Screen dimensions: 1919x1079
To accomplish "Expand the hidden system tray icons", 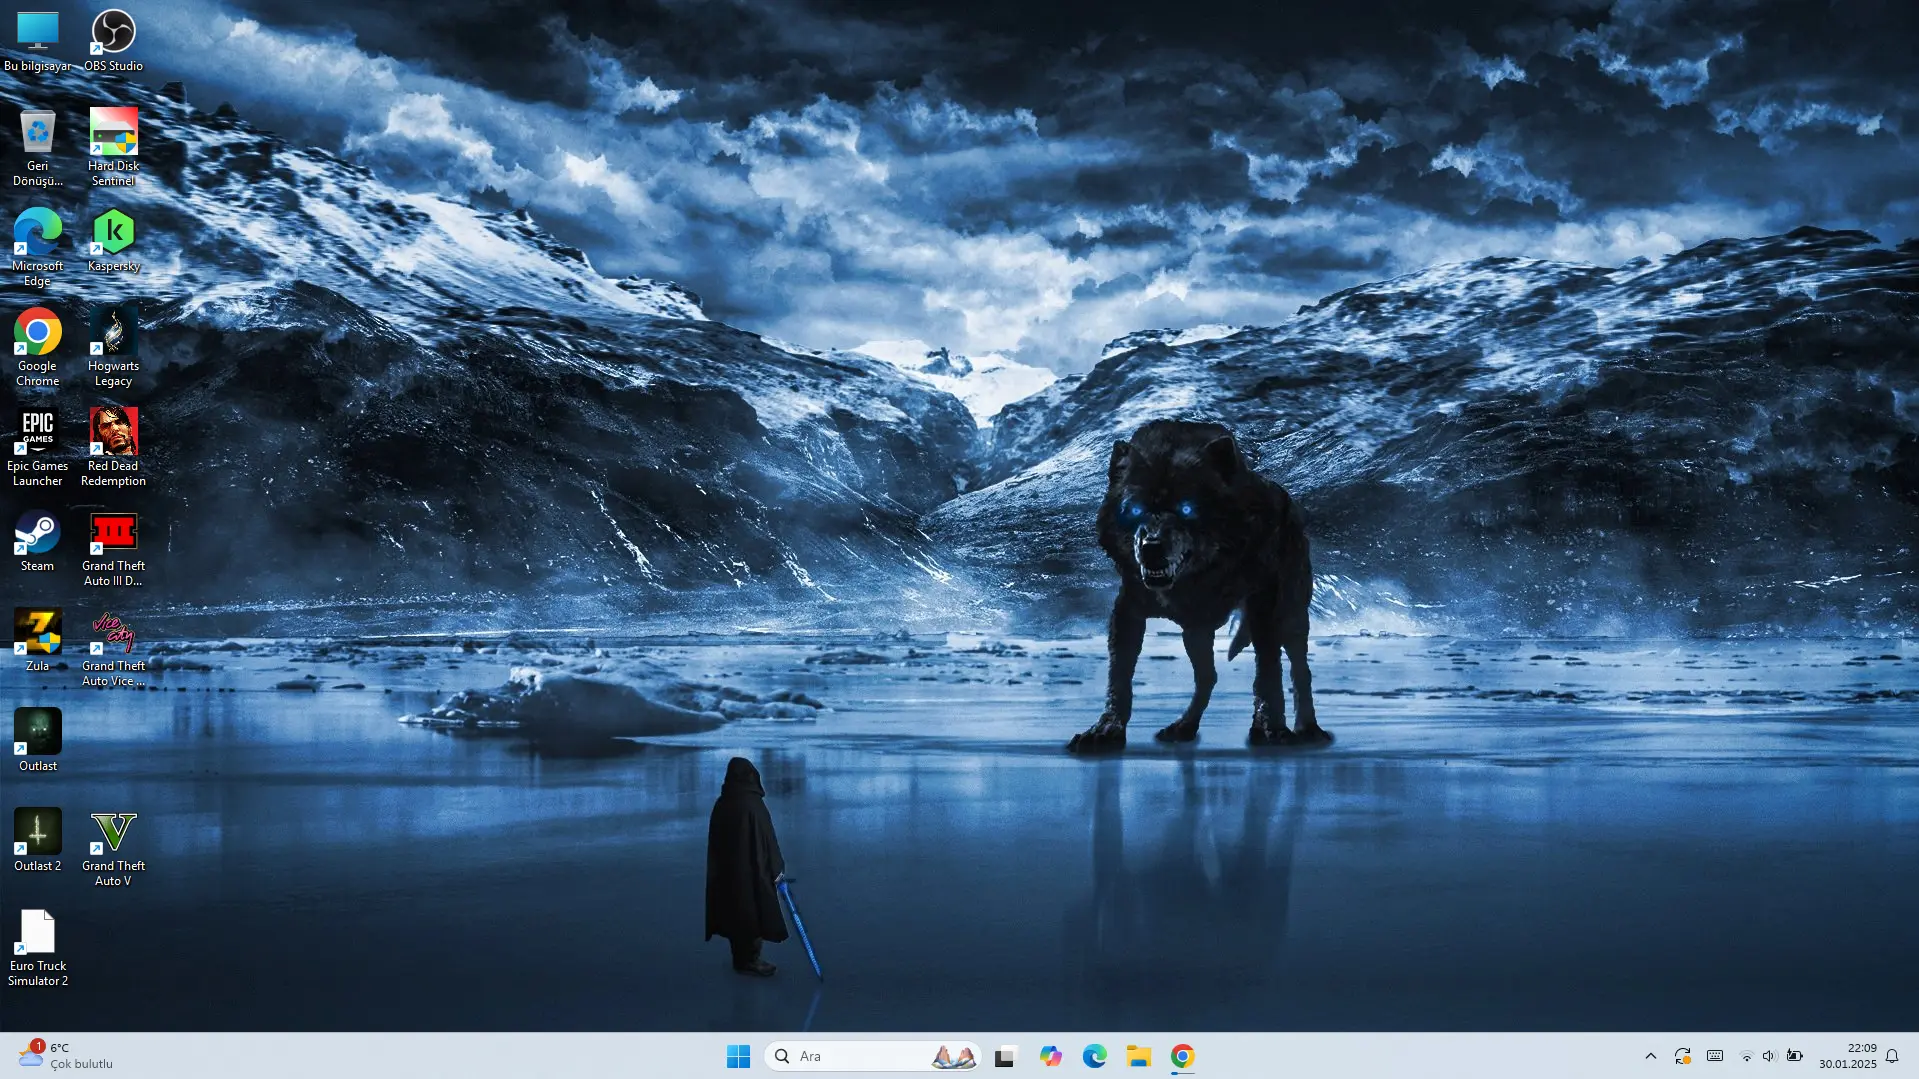I will [1651, 1056].
